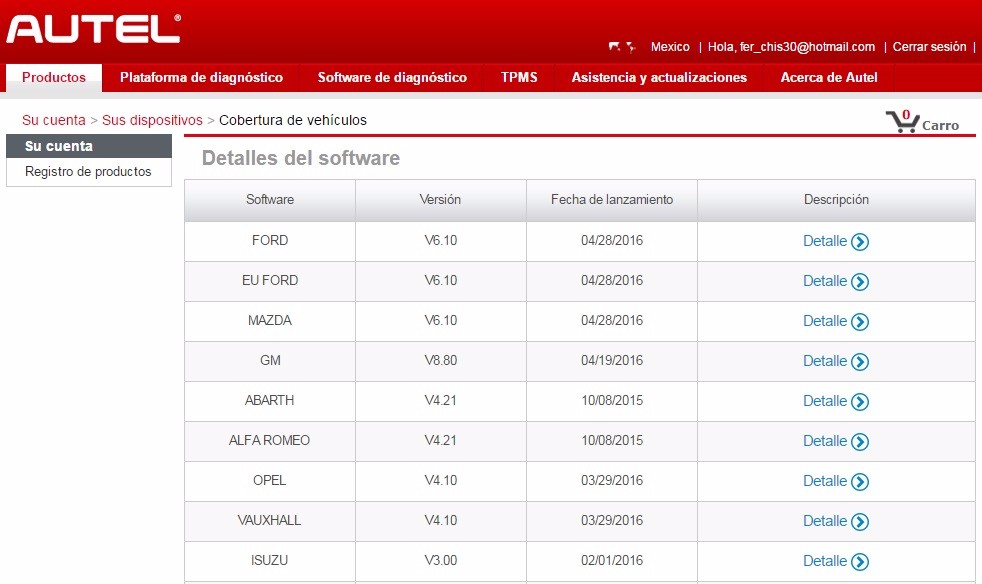982x584 pixels.
Task: Go to the TPMS menu
Action: (x=519, y=78)
